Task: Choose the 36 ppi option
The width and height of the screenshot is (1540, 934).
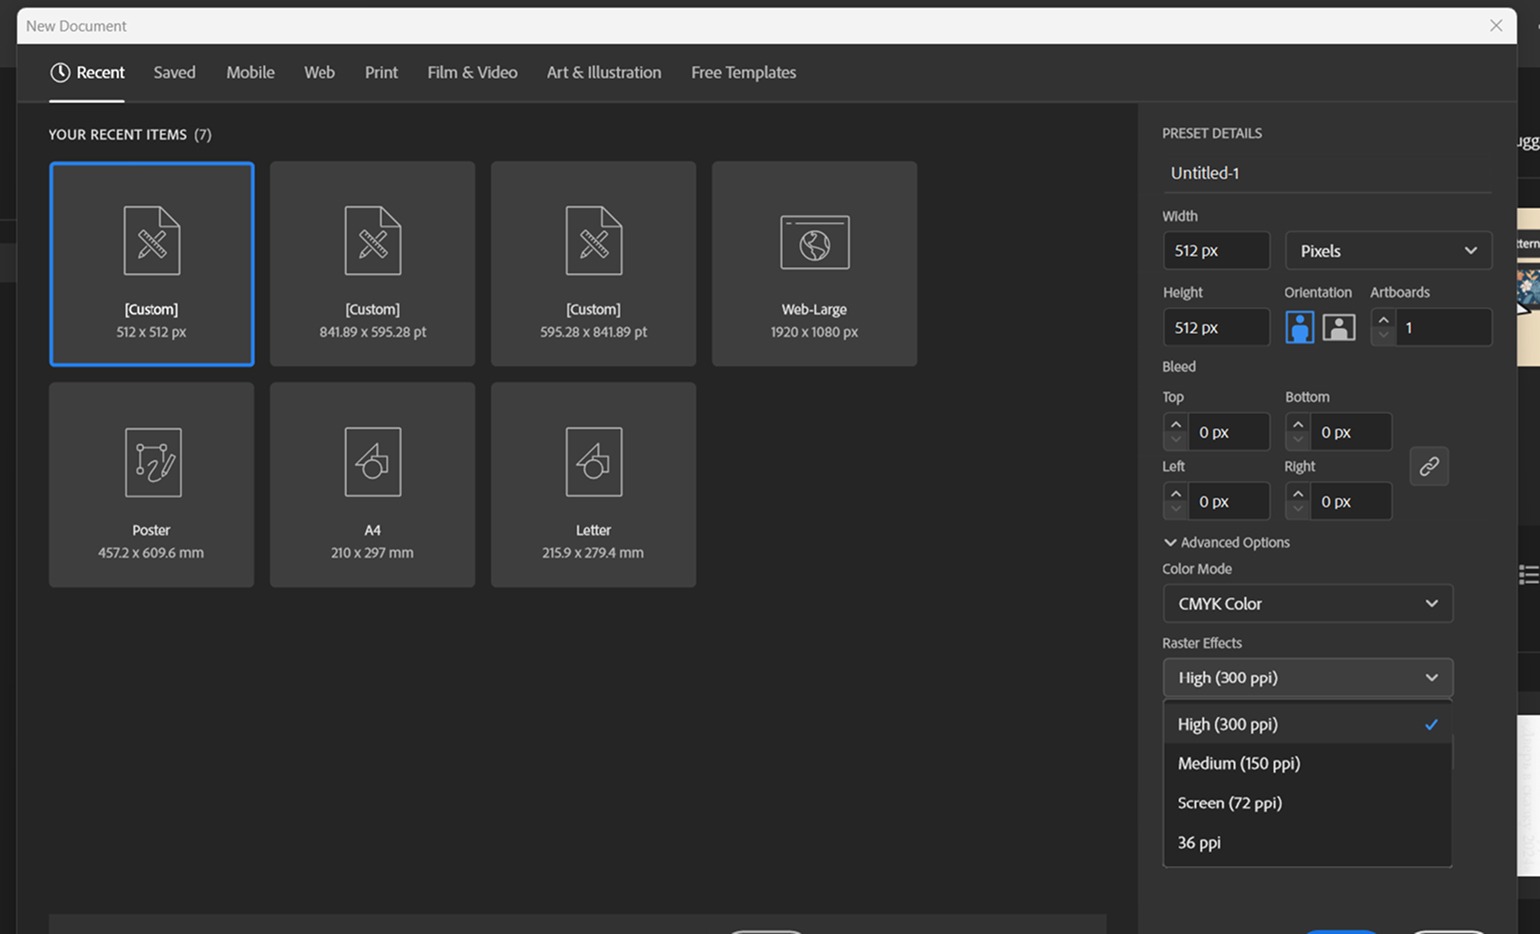Action: pyautogui.click(x=1308, y=842)
